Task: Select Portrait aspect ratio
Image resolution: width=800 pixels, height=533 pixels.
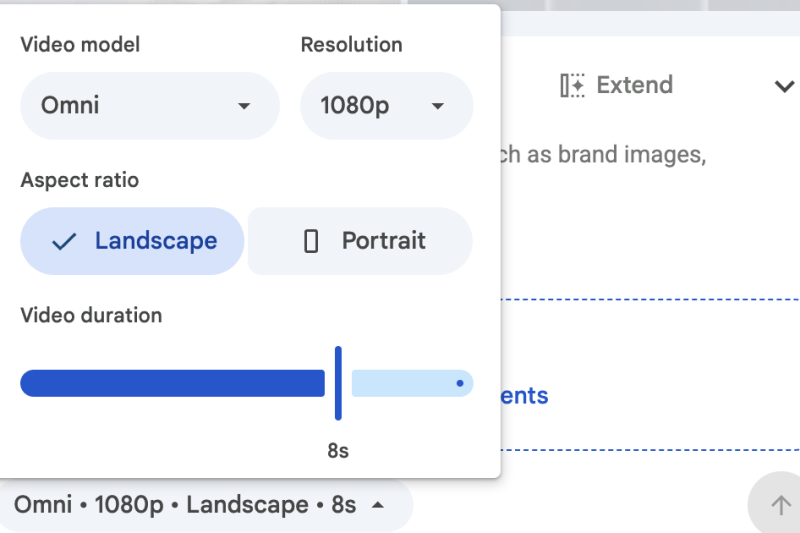Action: coord(360,241)
